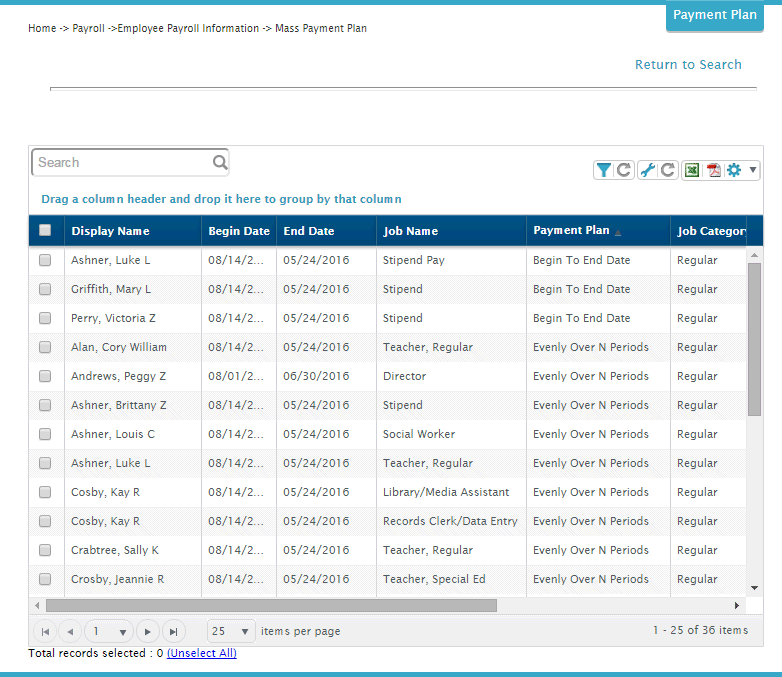The width and height of the screenshot is (782, 677).
Task: Jump to the last page
Action: 173,631
